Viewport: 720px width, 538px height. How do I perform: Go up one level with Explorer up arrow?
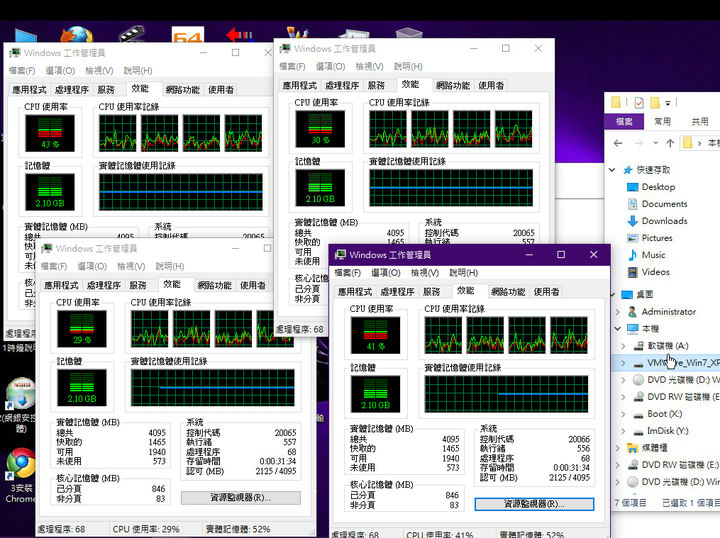tap(670, 143)
